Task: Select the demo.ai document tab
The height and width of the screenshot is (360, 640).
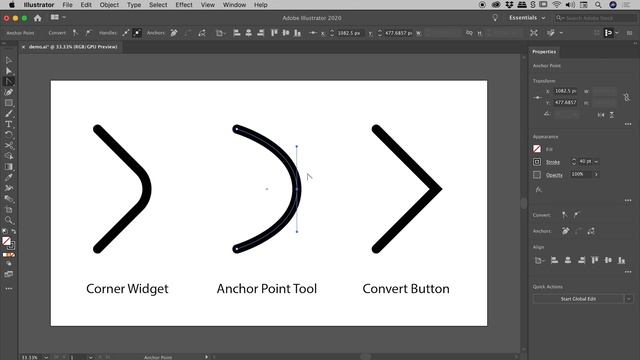Action: point(73,47)
